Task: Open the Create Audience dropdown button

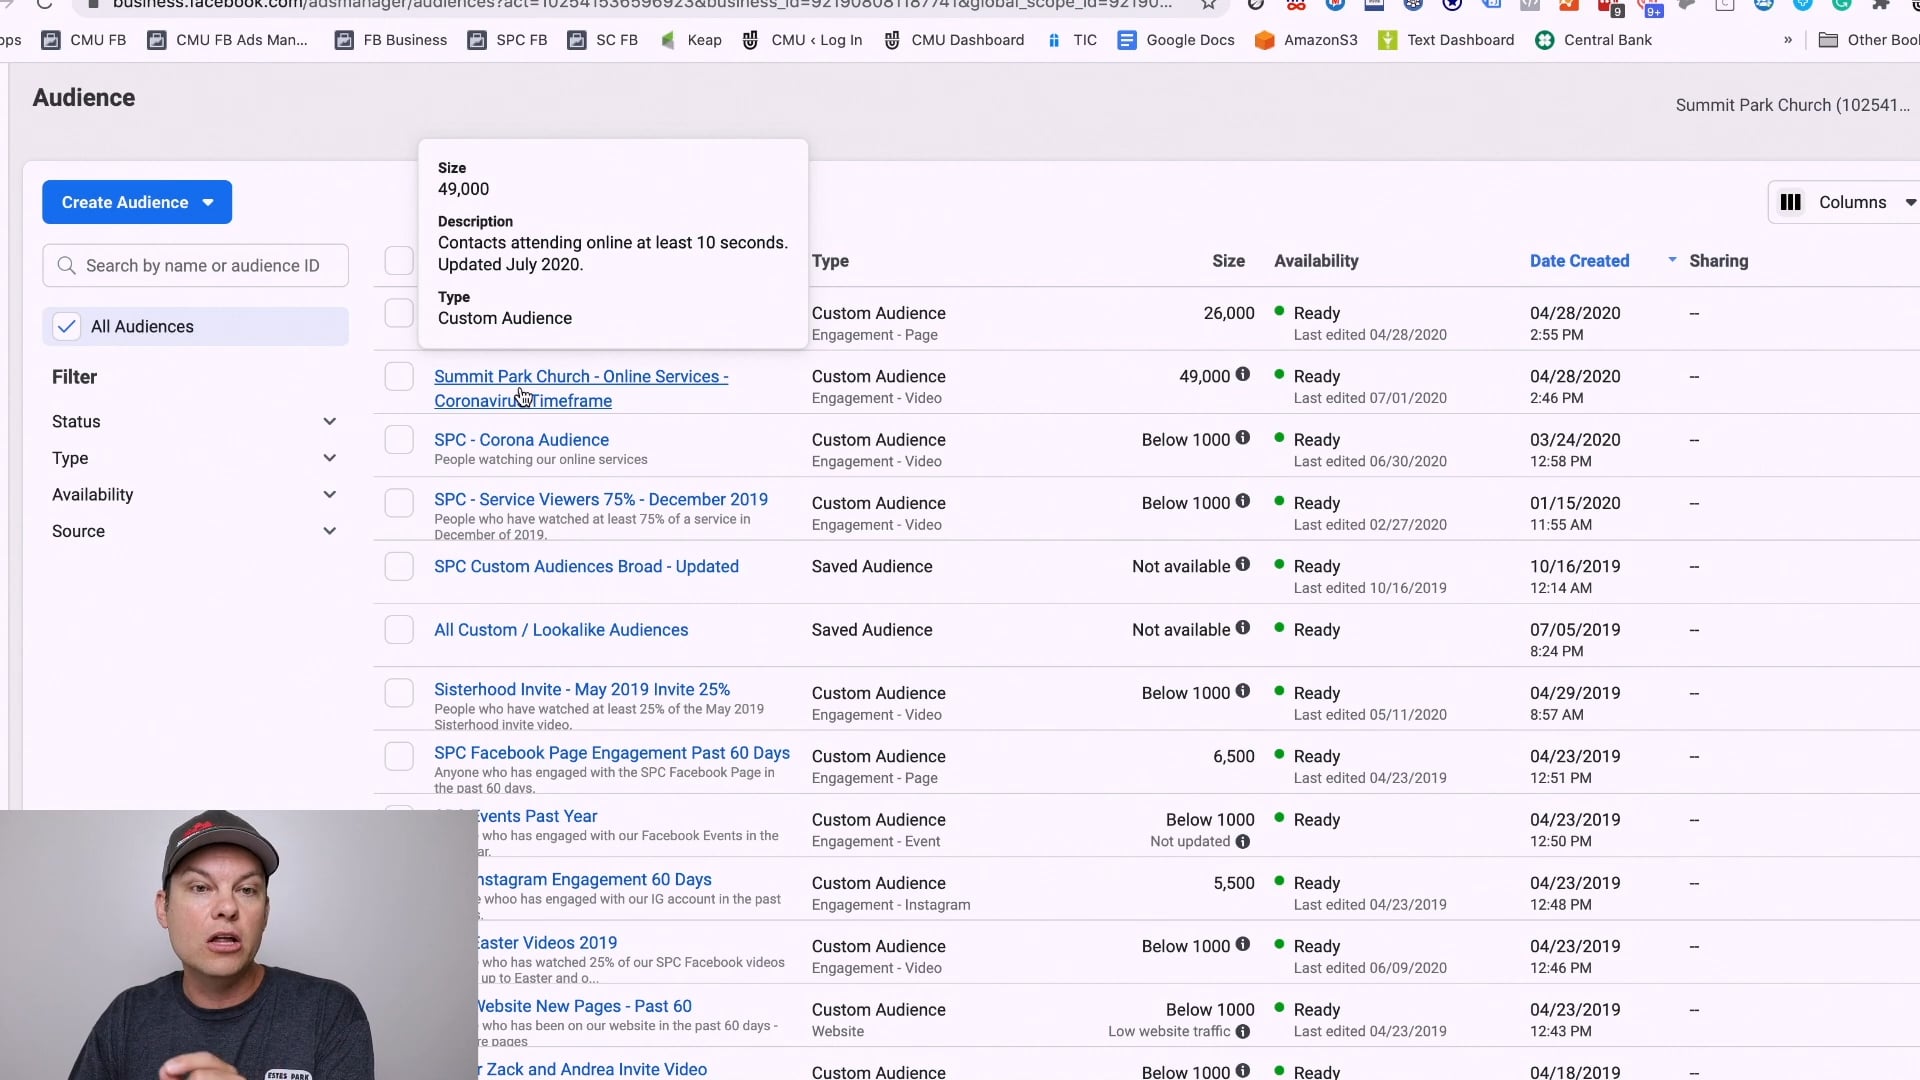Action: [137, 202]
